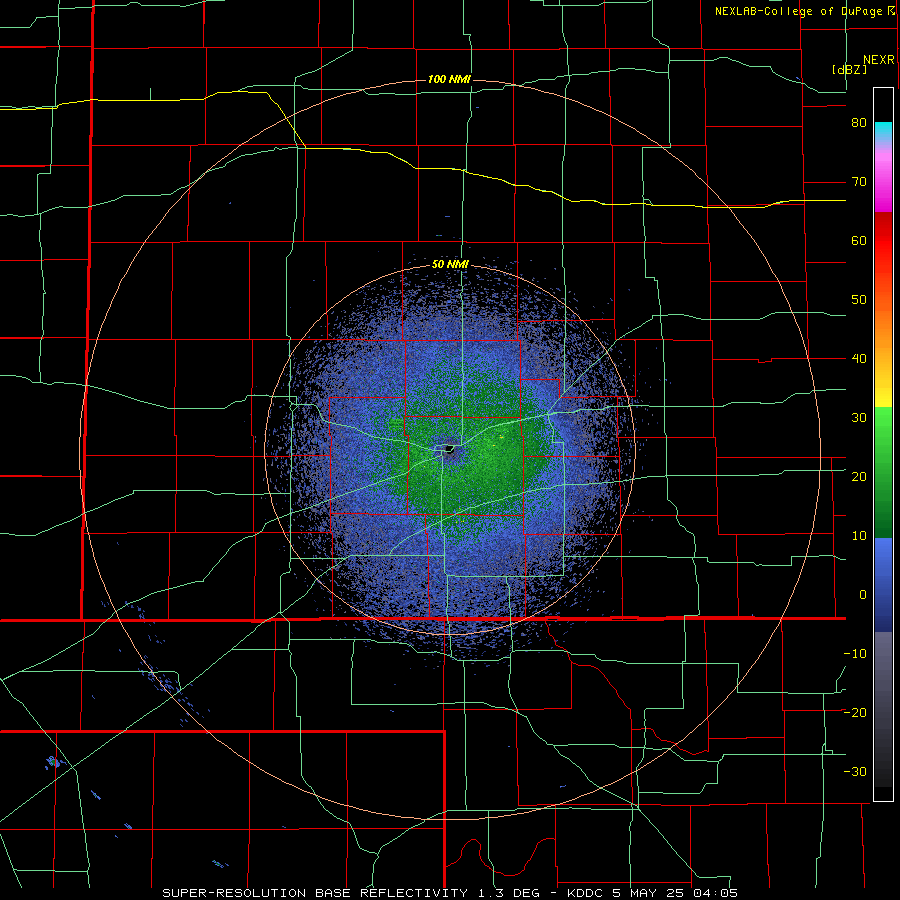Click the KDDC radar site marker

[x=449, y=449]
